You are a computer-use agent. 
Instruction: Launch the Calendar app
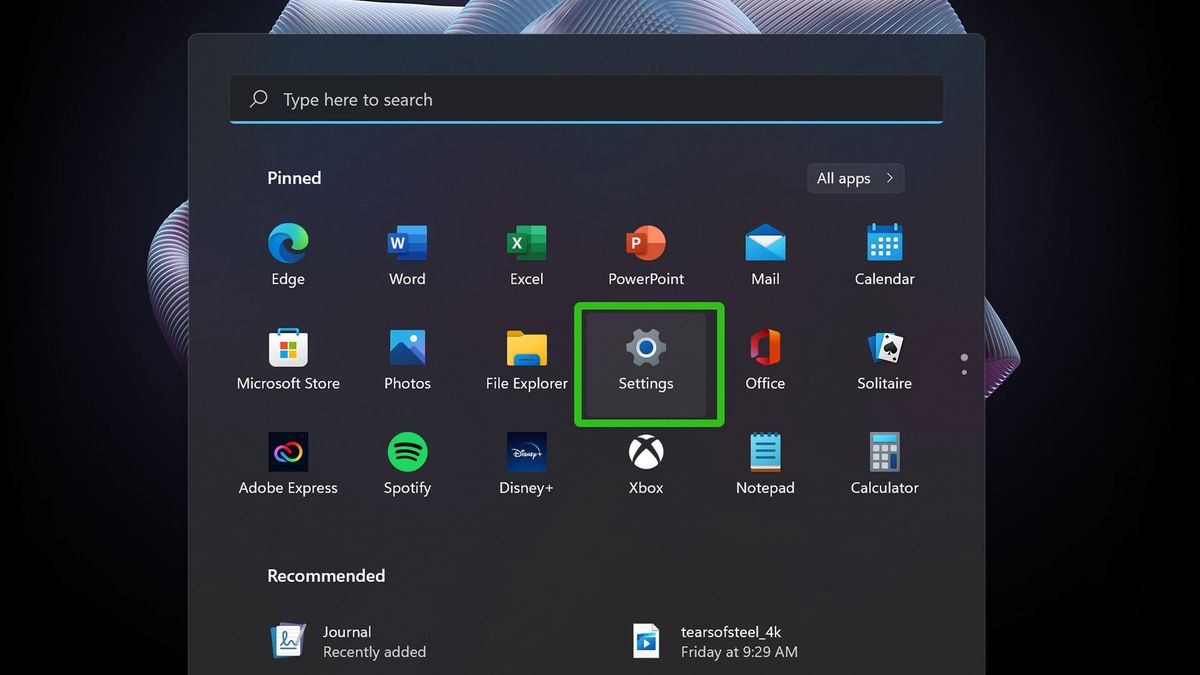tap(883, 243)
